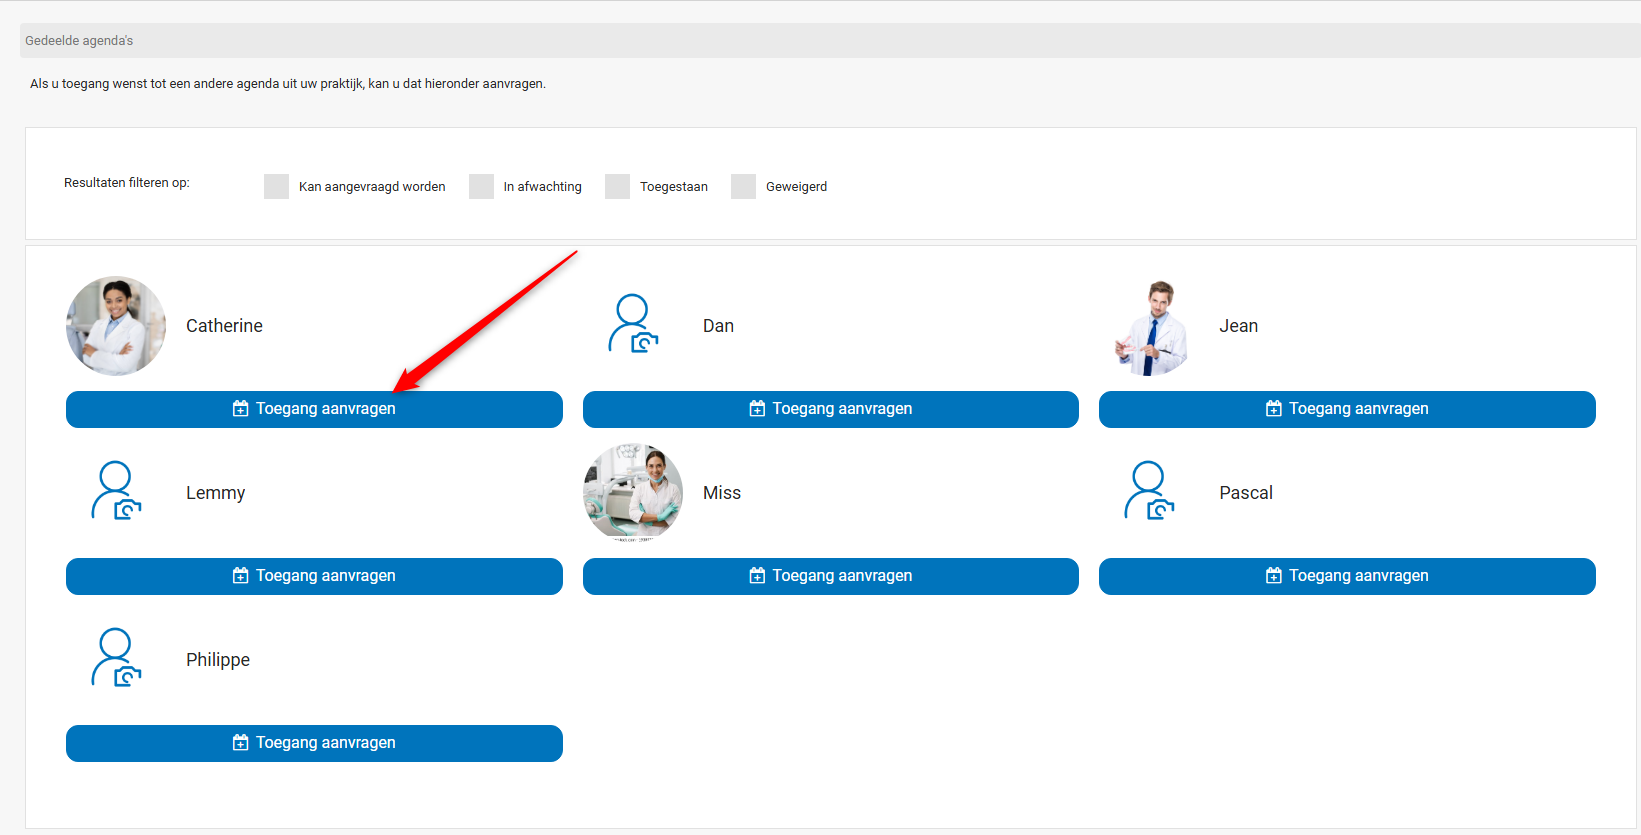
Task: Click Lemmy's avatar placeholder icon
Action: pos(116,490)
